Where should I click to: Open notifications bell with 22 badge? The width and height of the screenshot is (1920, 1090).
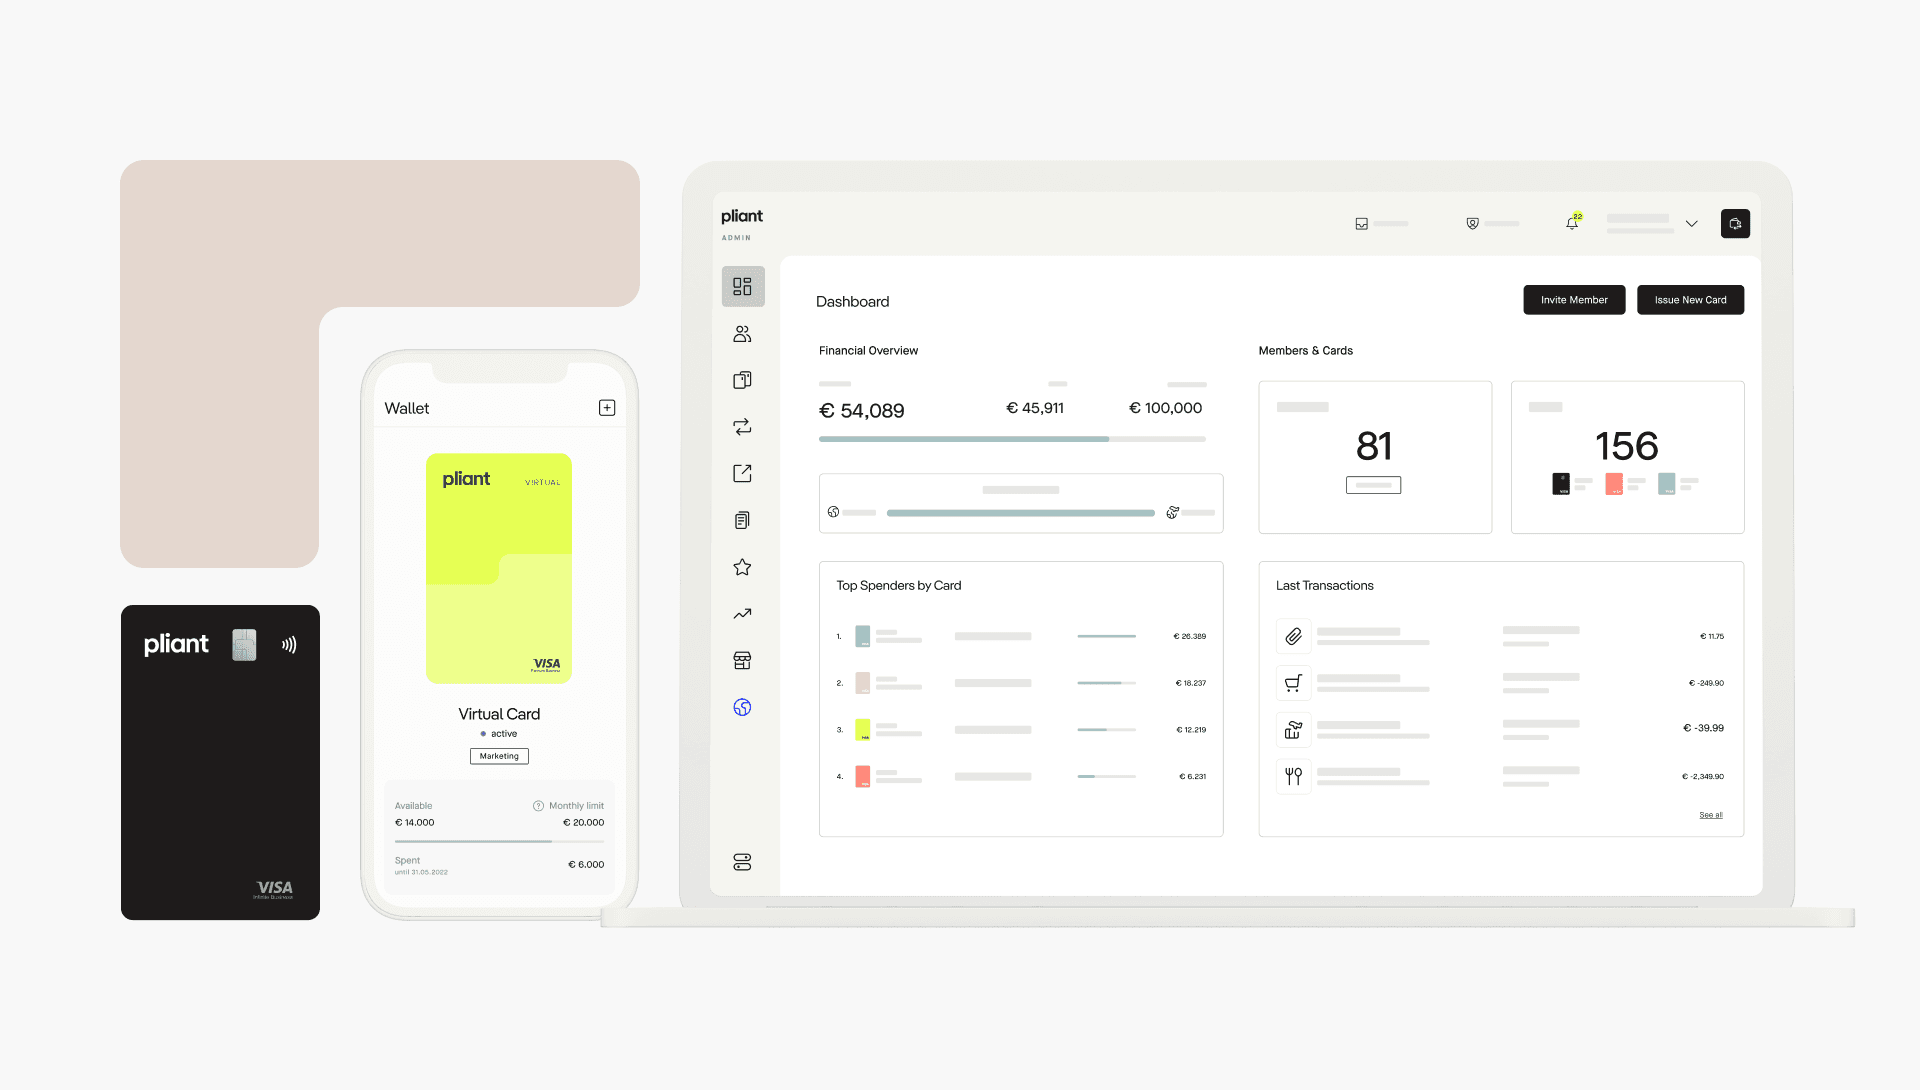(x=1573, y=222)
